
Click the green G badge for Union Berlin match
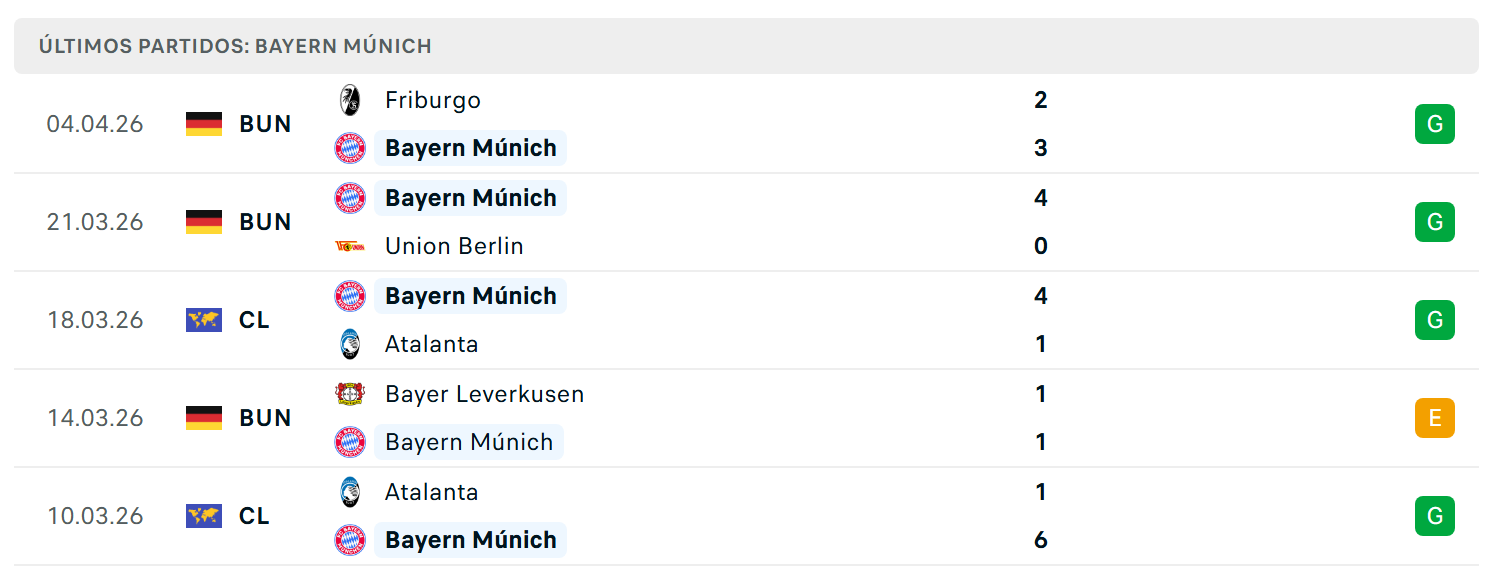pos(1435,222)
